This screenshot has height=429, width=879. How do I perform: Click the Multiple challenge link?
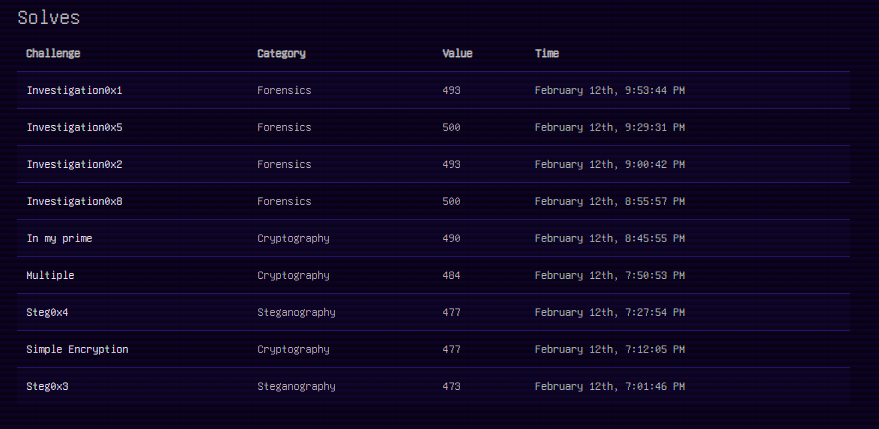(x=50, y=276)
